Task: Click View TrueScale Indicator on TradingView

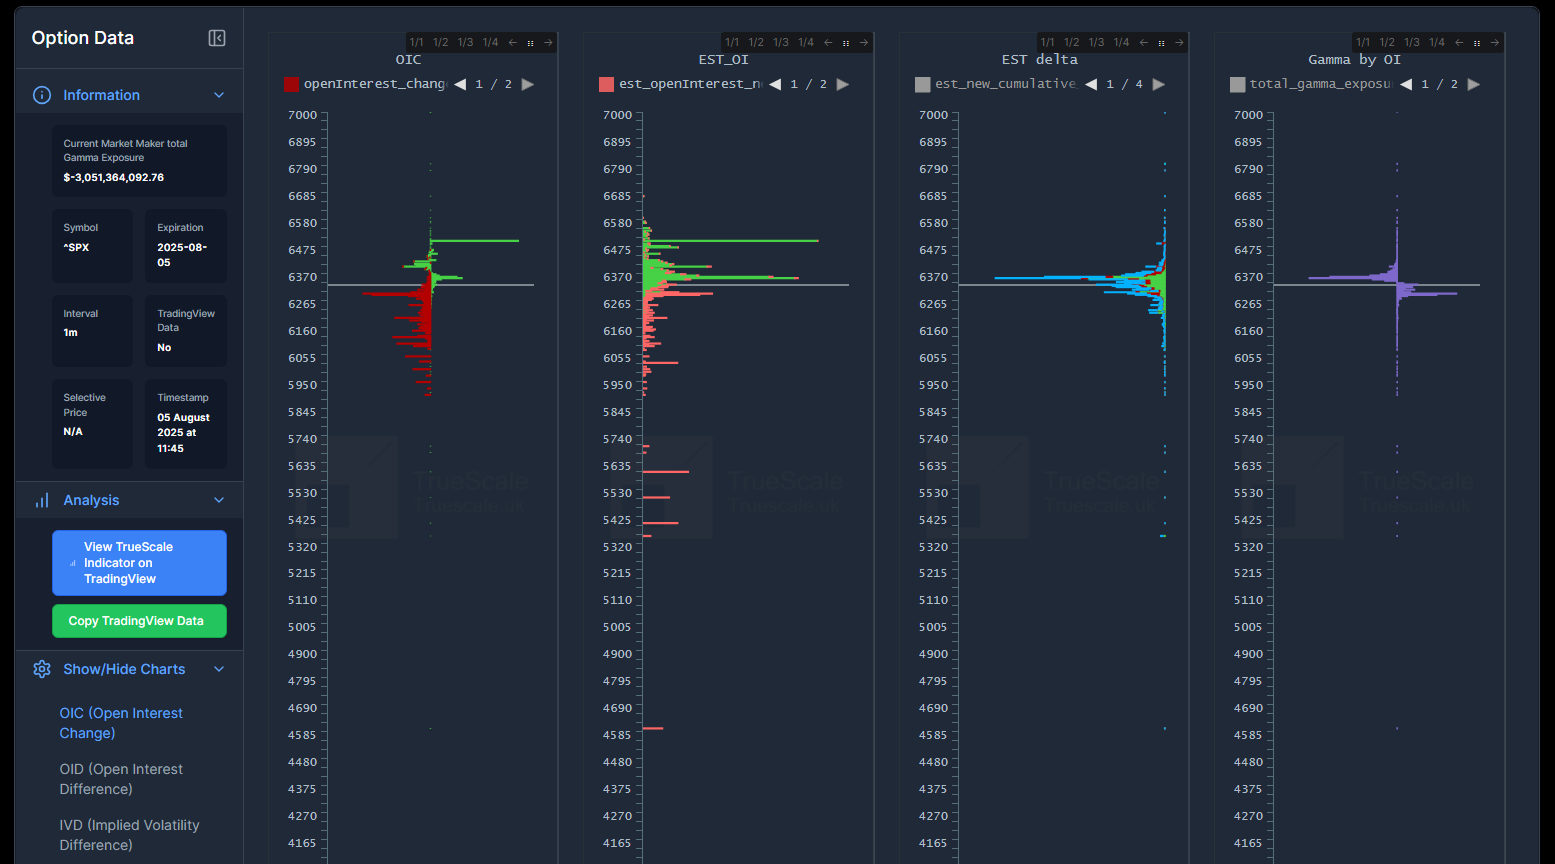Action: (139, 563)
